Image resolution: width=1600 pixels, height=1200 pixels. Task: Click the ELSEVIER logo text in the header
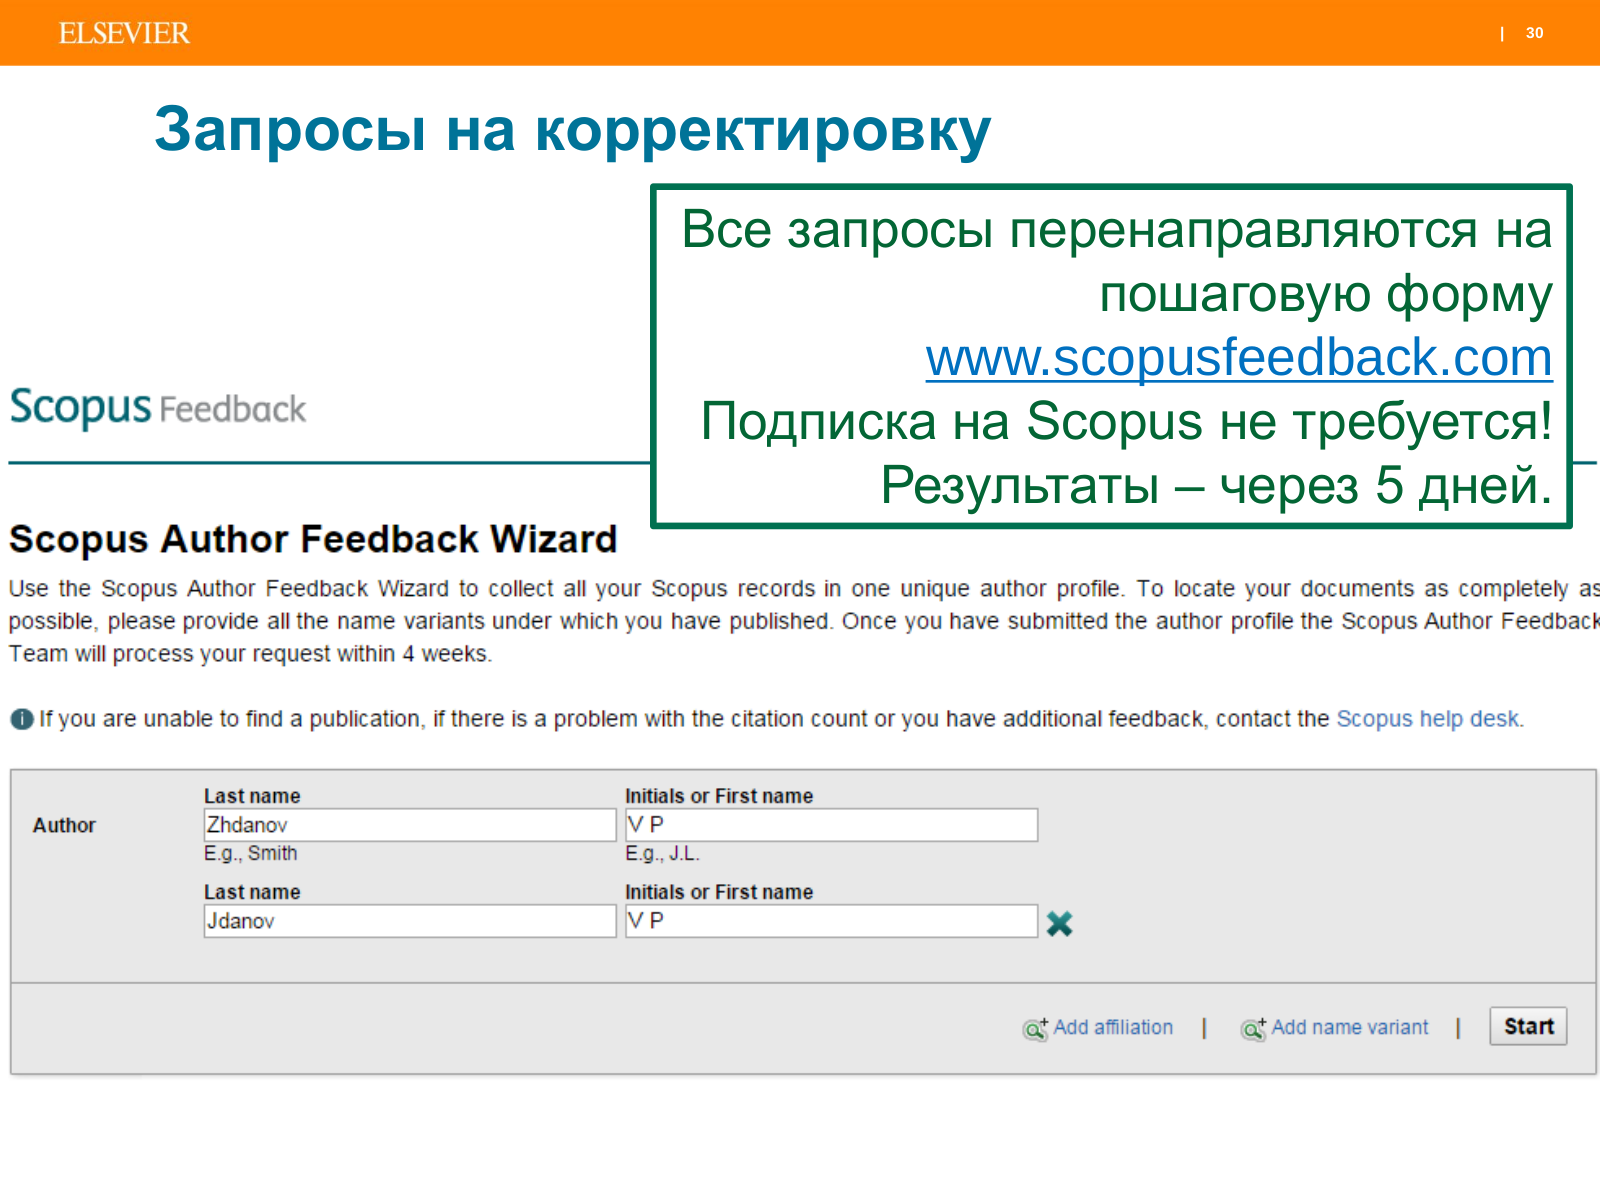point(124,33)
